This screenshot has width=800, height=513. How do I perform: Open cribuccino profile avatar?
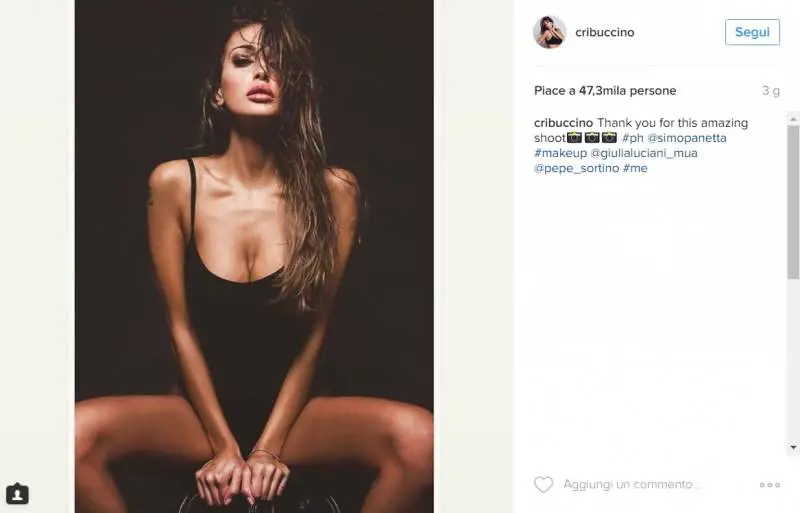click(x=549, y=32)
